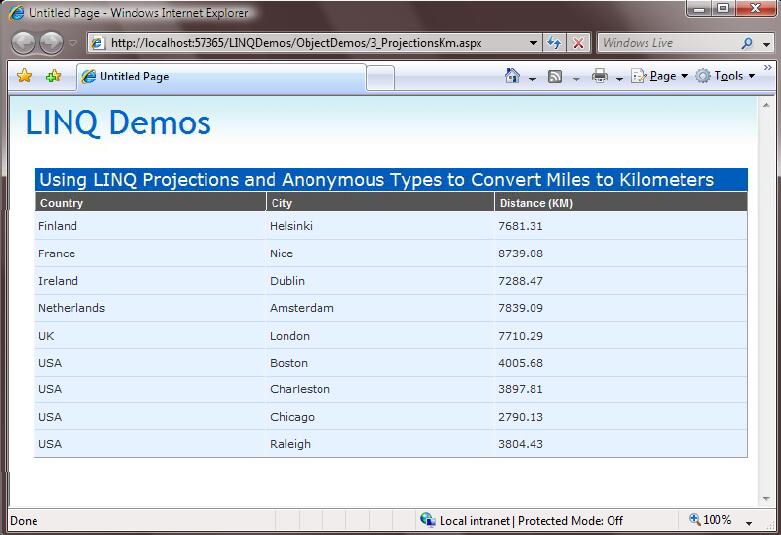Click the 7288.47 distance value
The image size is (781, 535).
[520, 281]
